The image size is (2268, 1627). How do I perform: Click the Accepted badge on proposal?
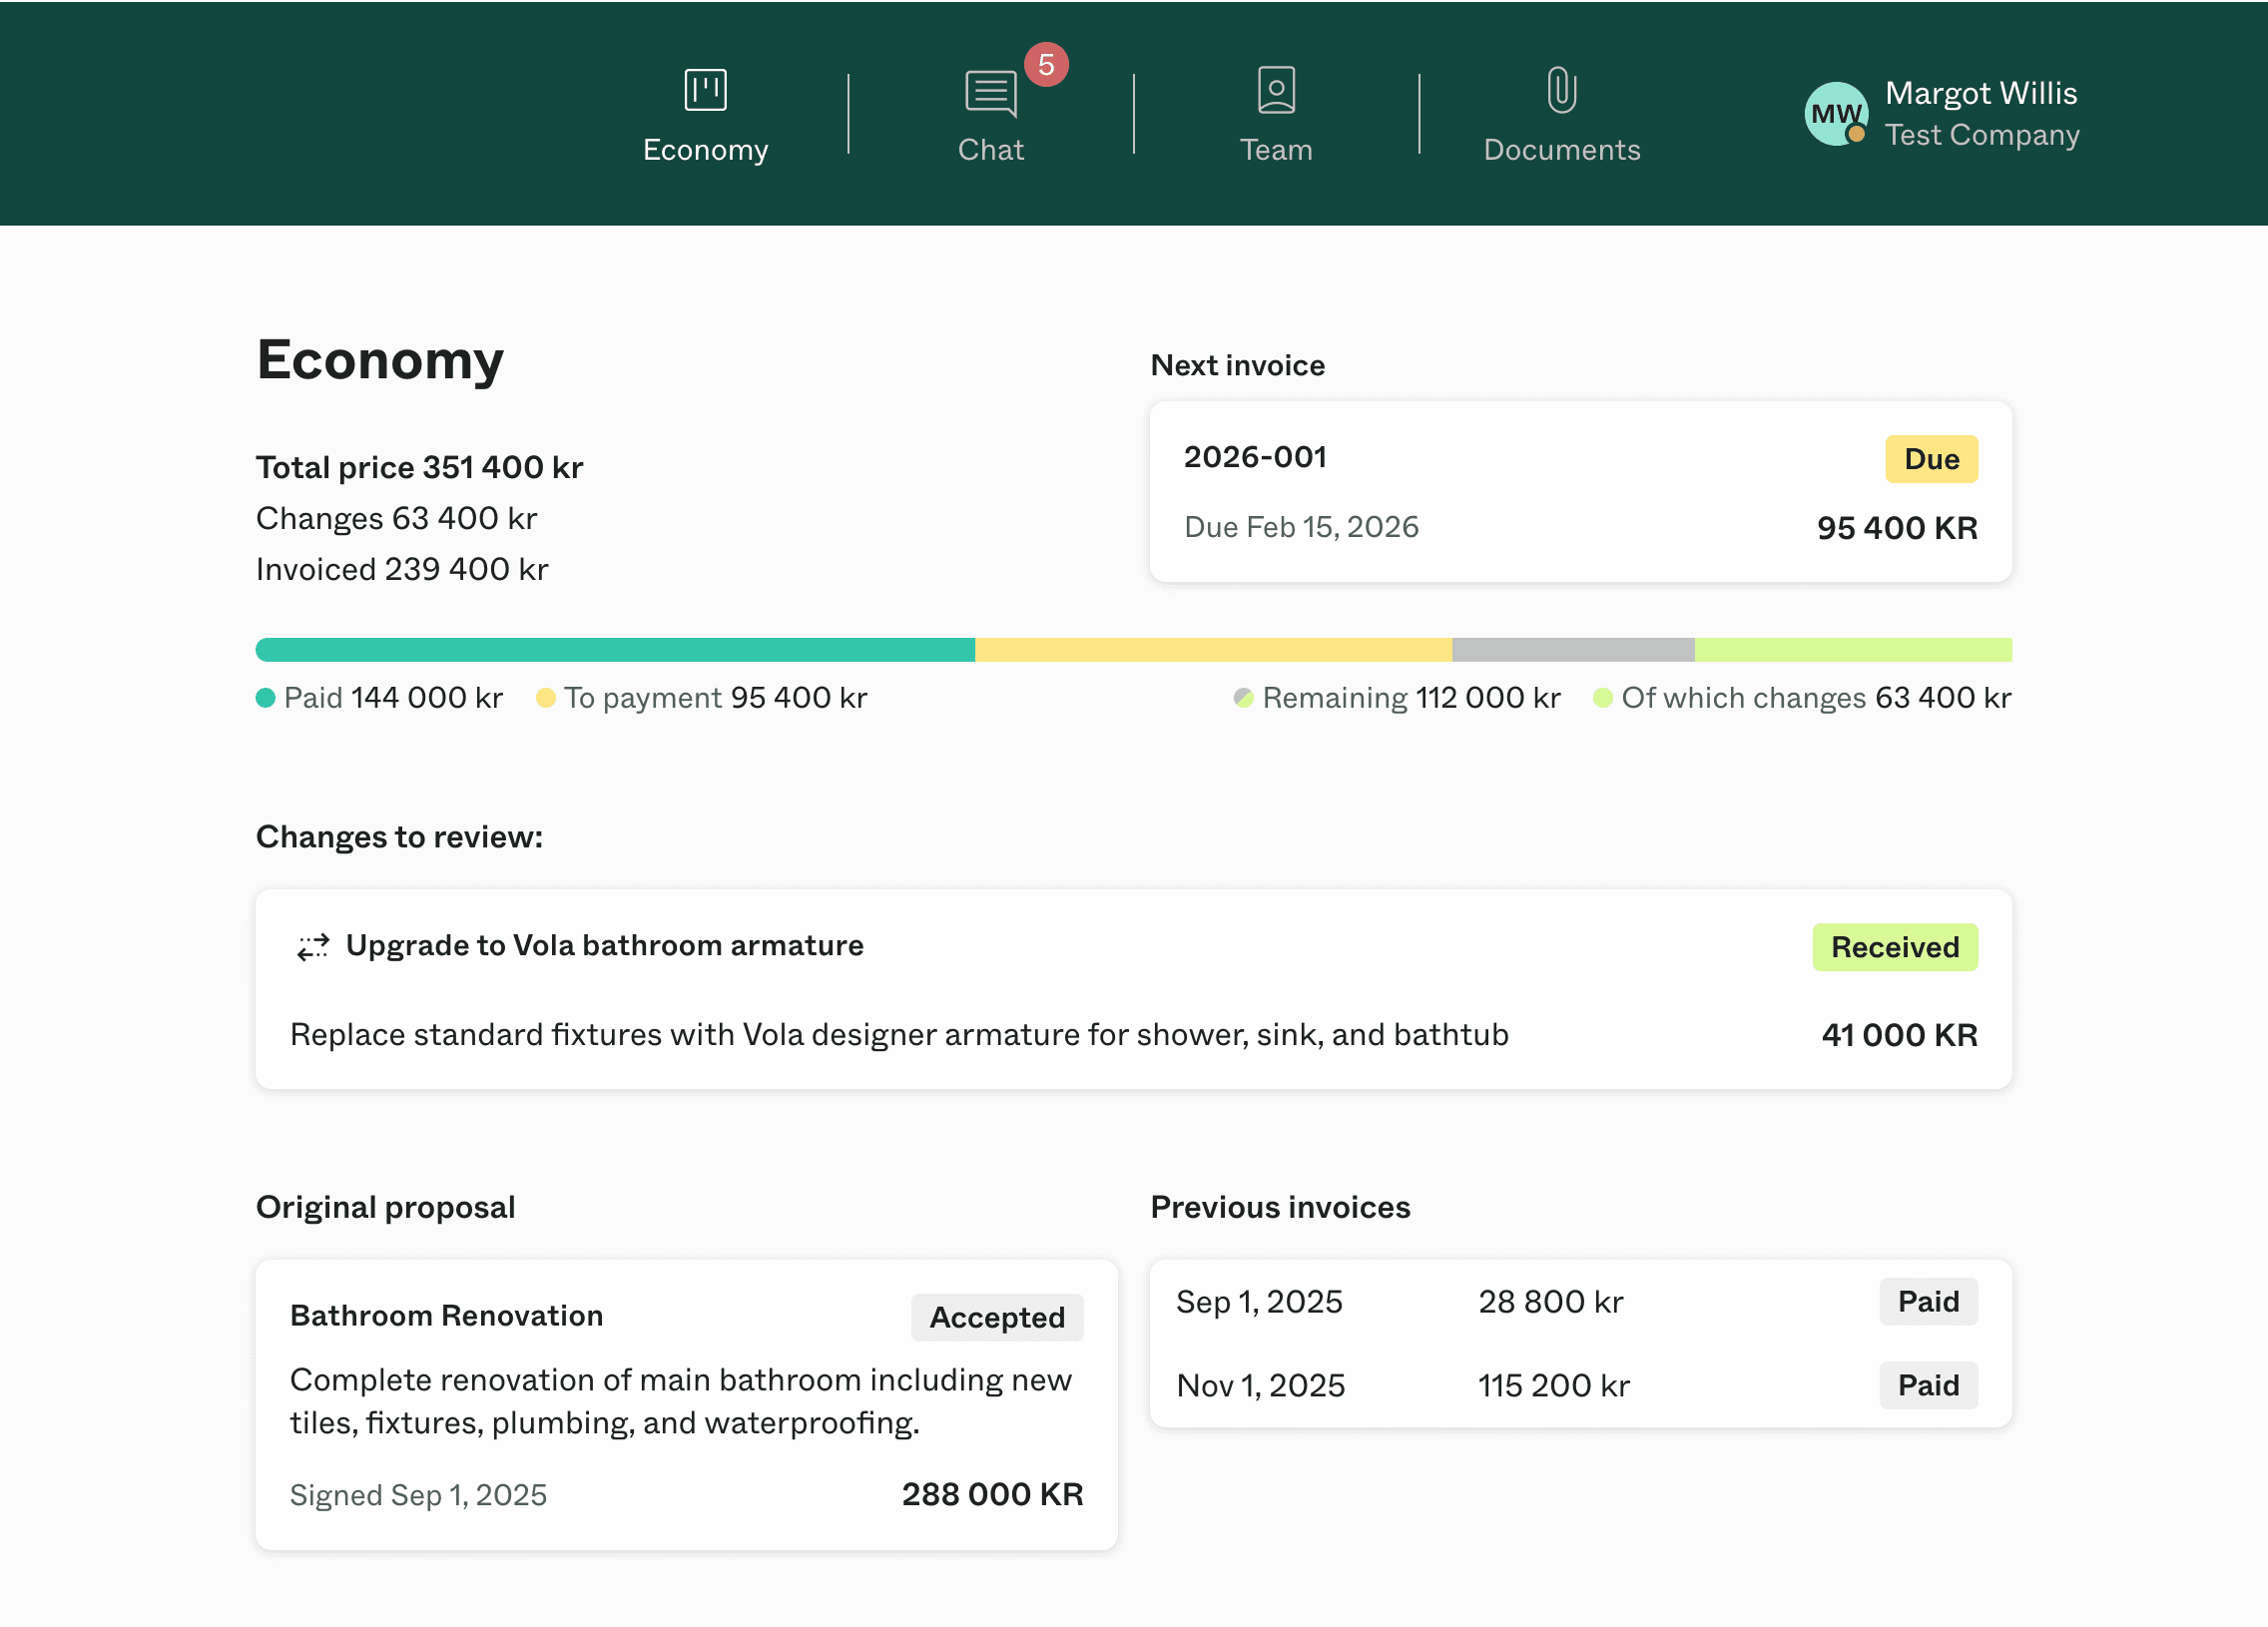[996, 1317]
